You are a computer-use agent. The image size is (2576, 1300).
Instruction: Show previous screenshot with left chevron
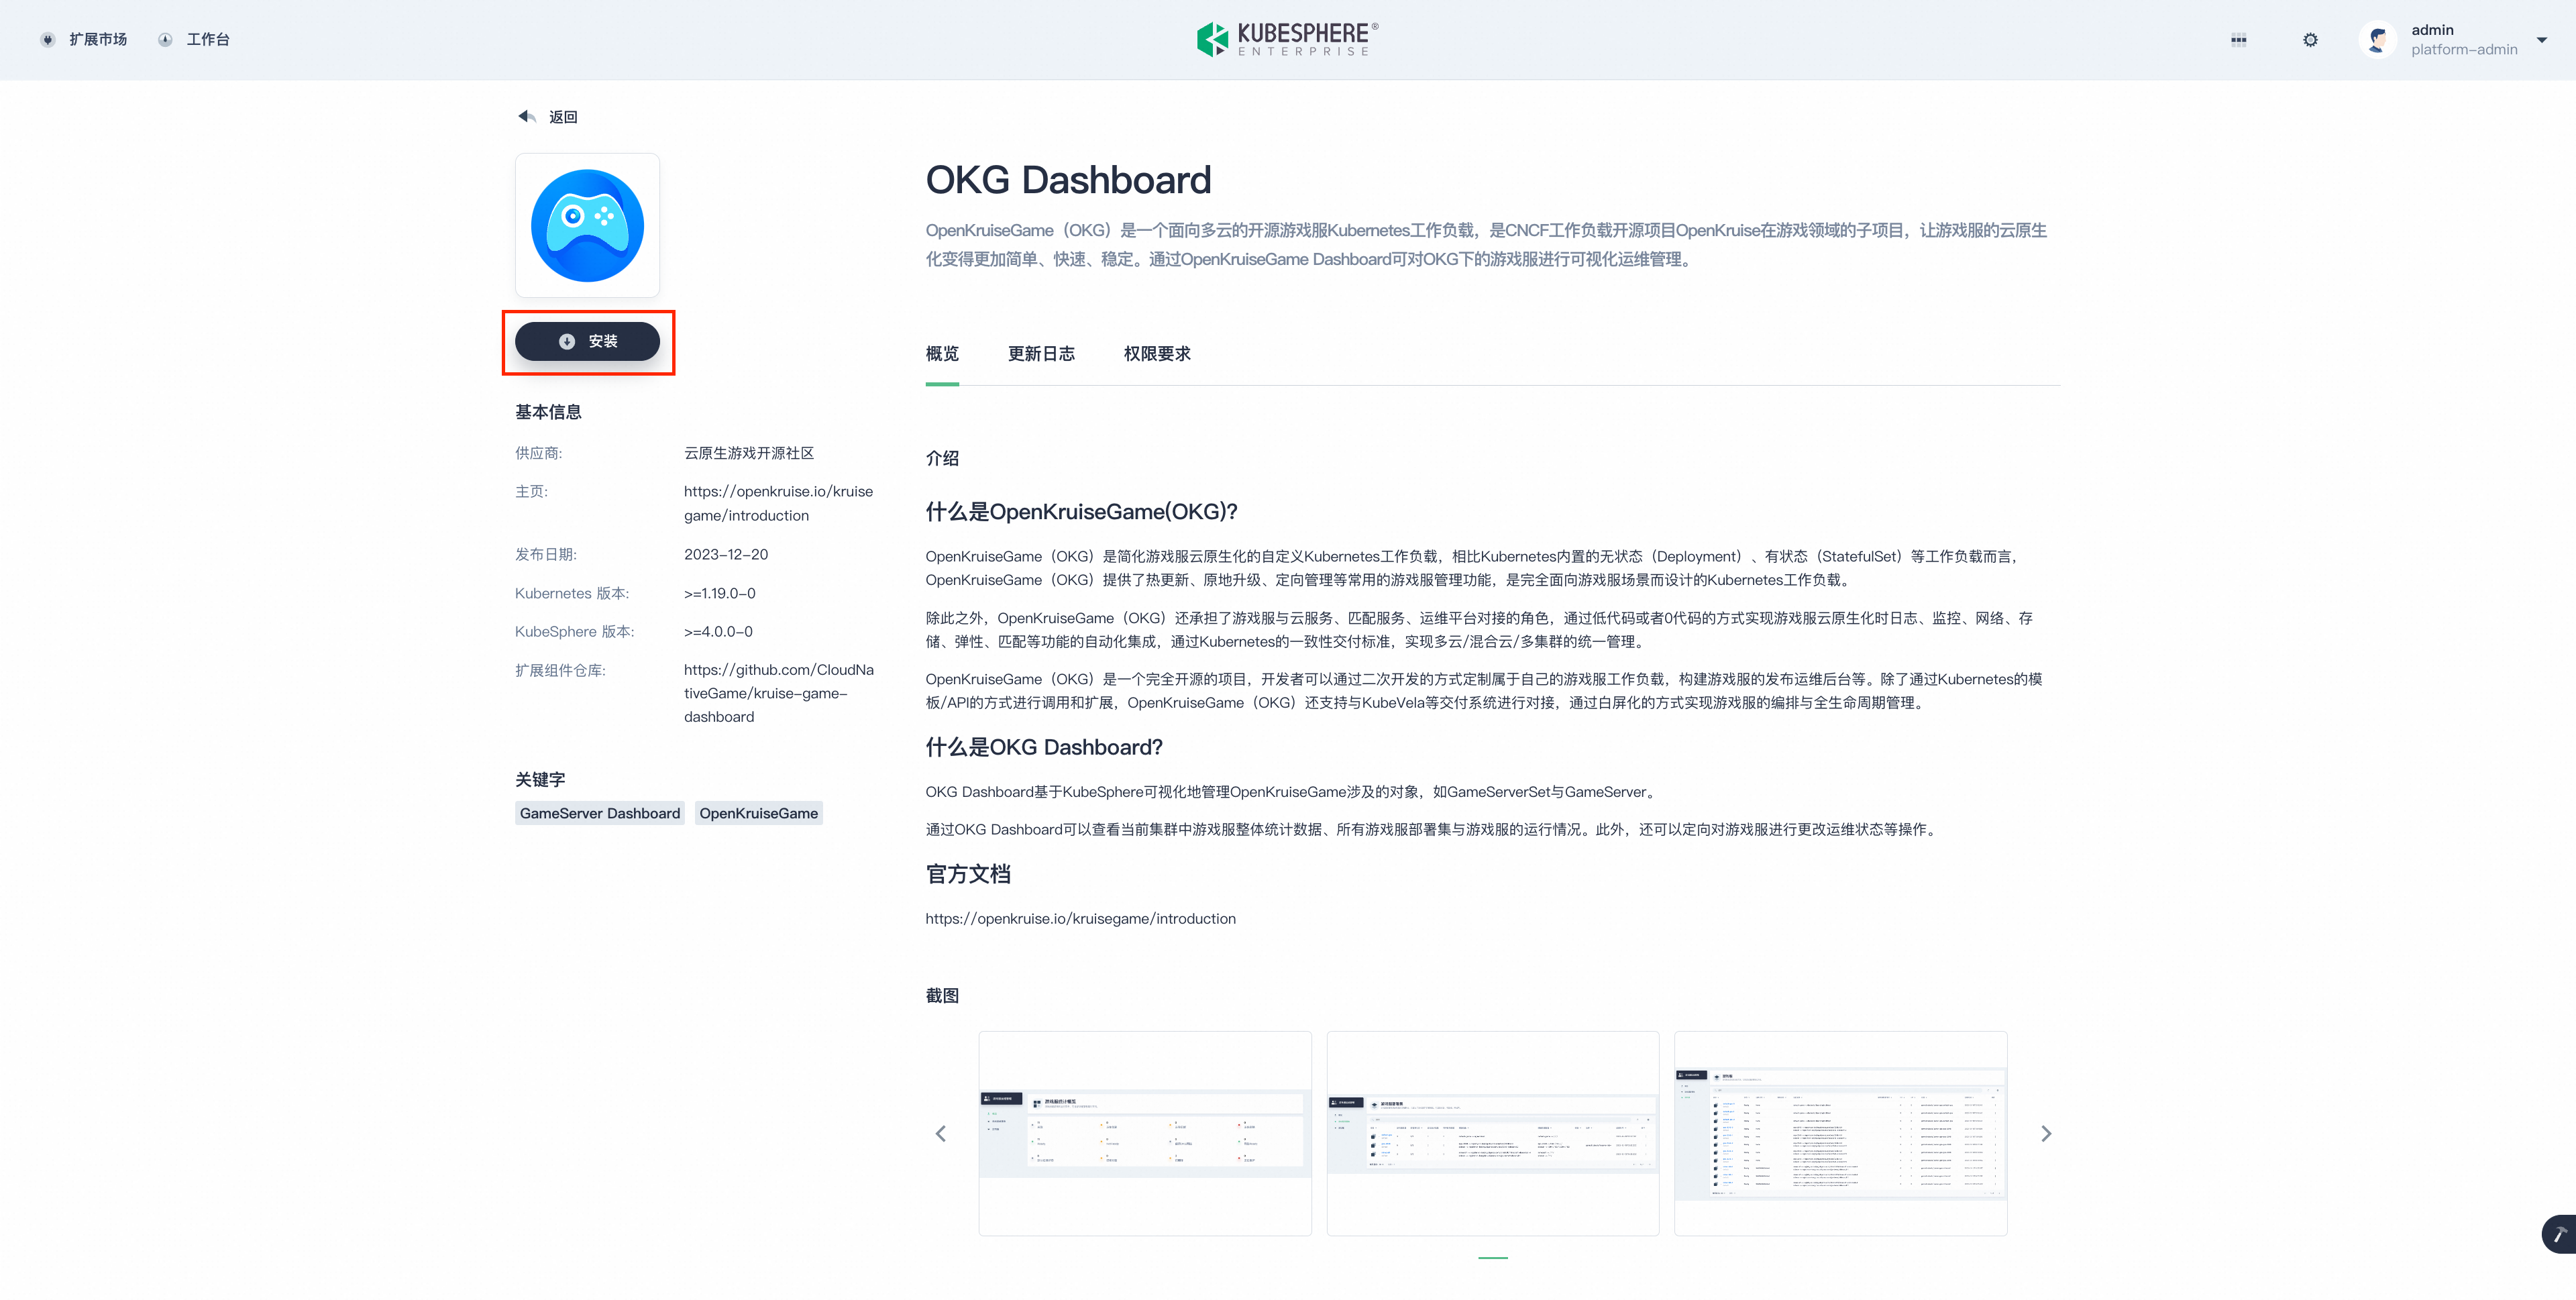click(940, 1133)
